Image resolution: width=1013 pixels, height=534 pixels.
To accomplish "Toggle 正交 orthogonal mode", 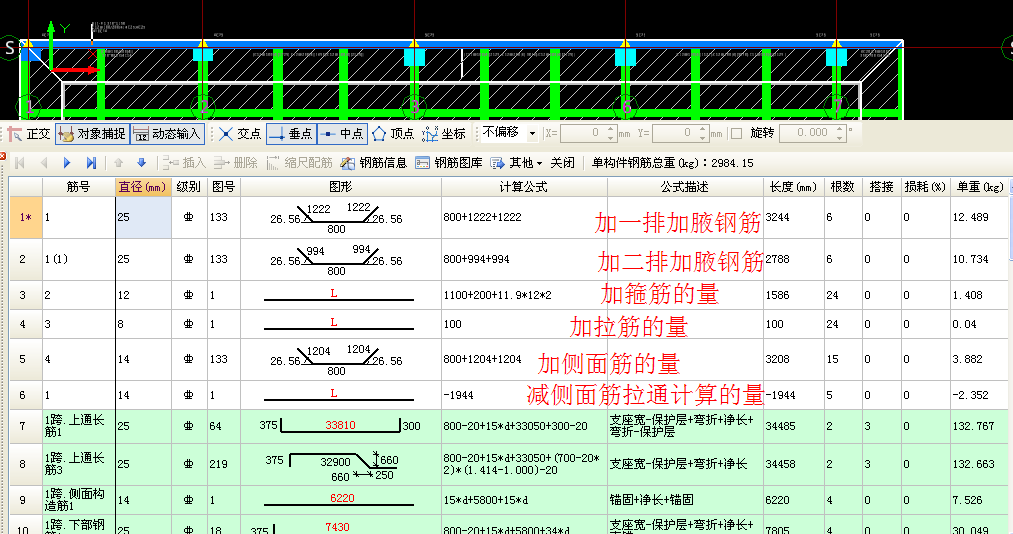I will 29,134.
